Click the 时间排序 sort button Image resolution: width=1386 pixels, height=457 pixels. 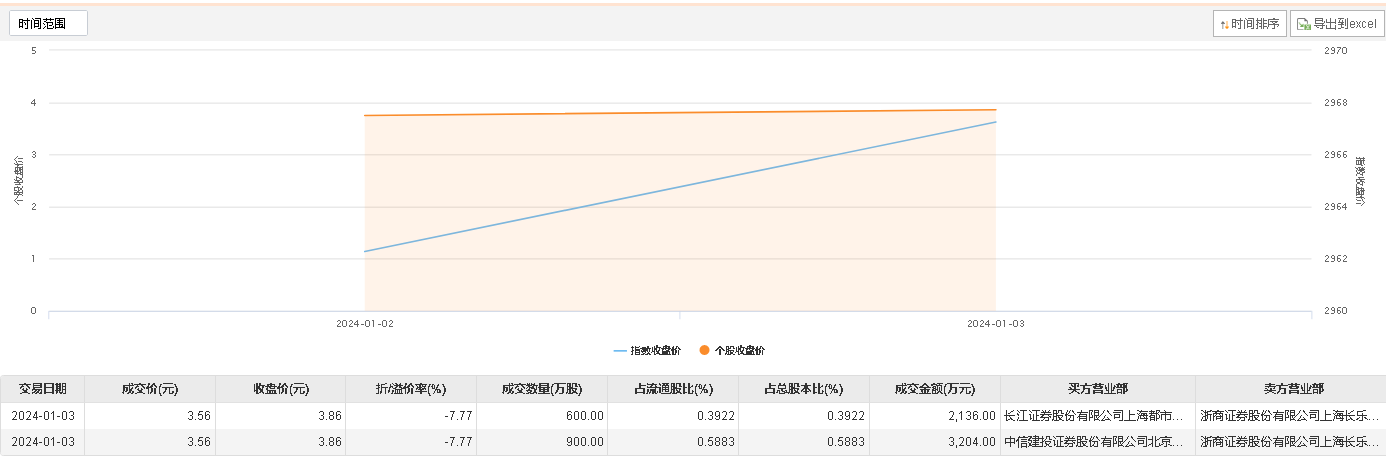[x=1249, y=24]
